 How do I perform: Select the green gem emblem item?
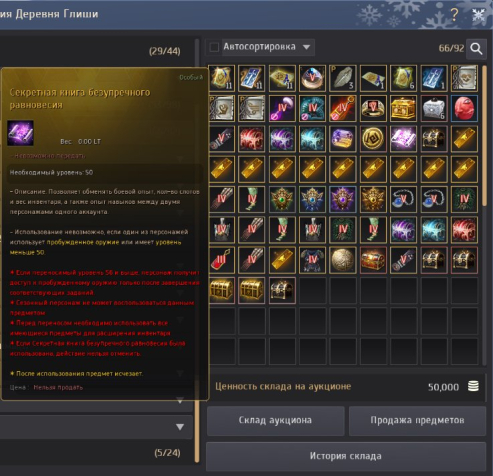[x=282, y=199]
